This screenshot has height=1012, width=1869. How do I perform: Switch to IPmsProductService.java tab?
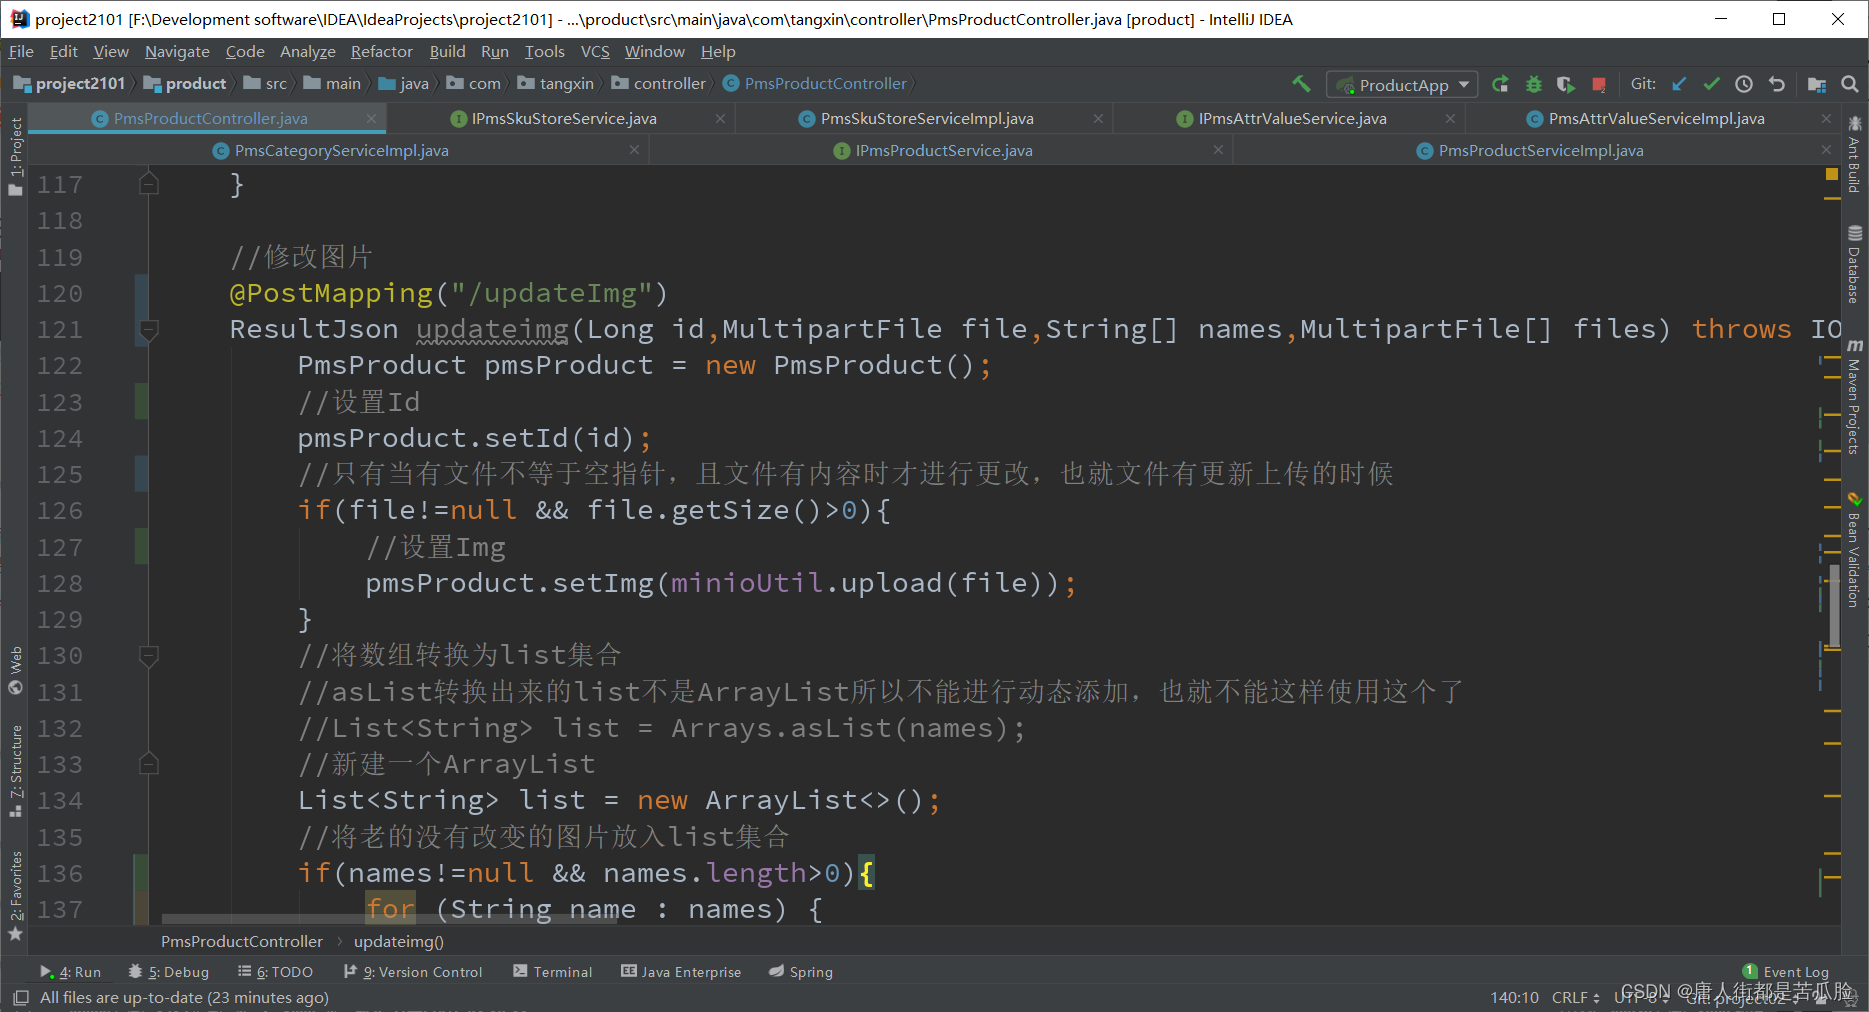(x=943, y=151)
